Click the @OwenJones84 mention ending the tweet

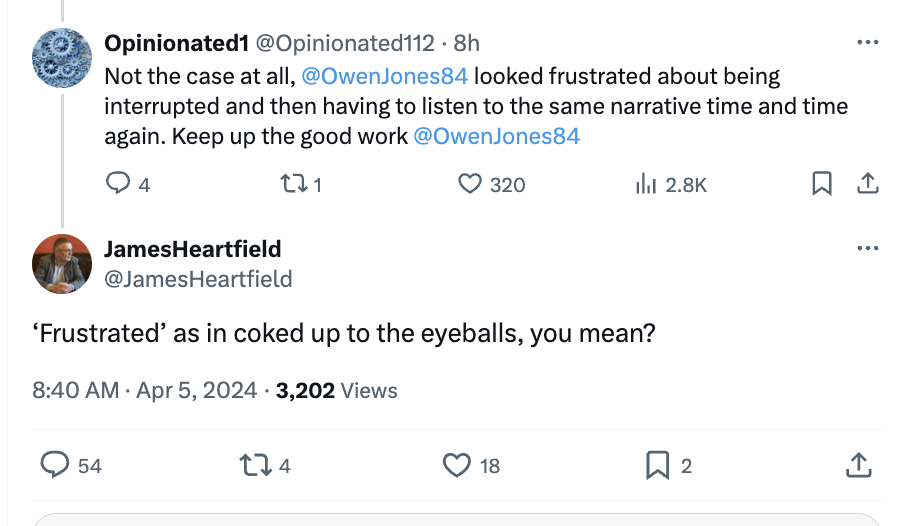click(496, 136)
